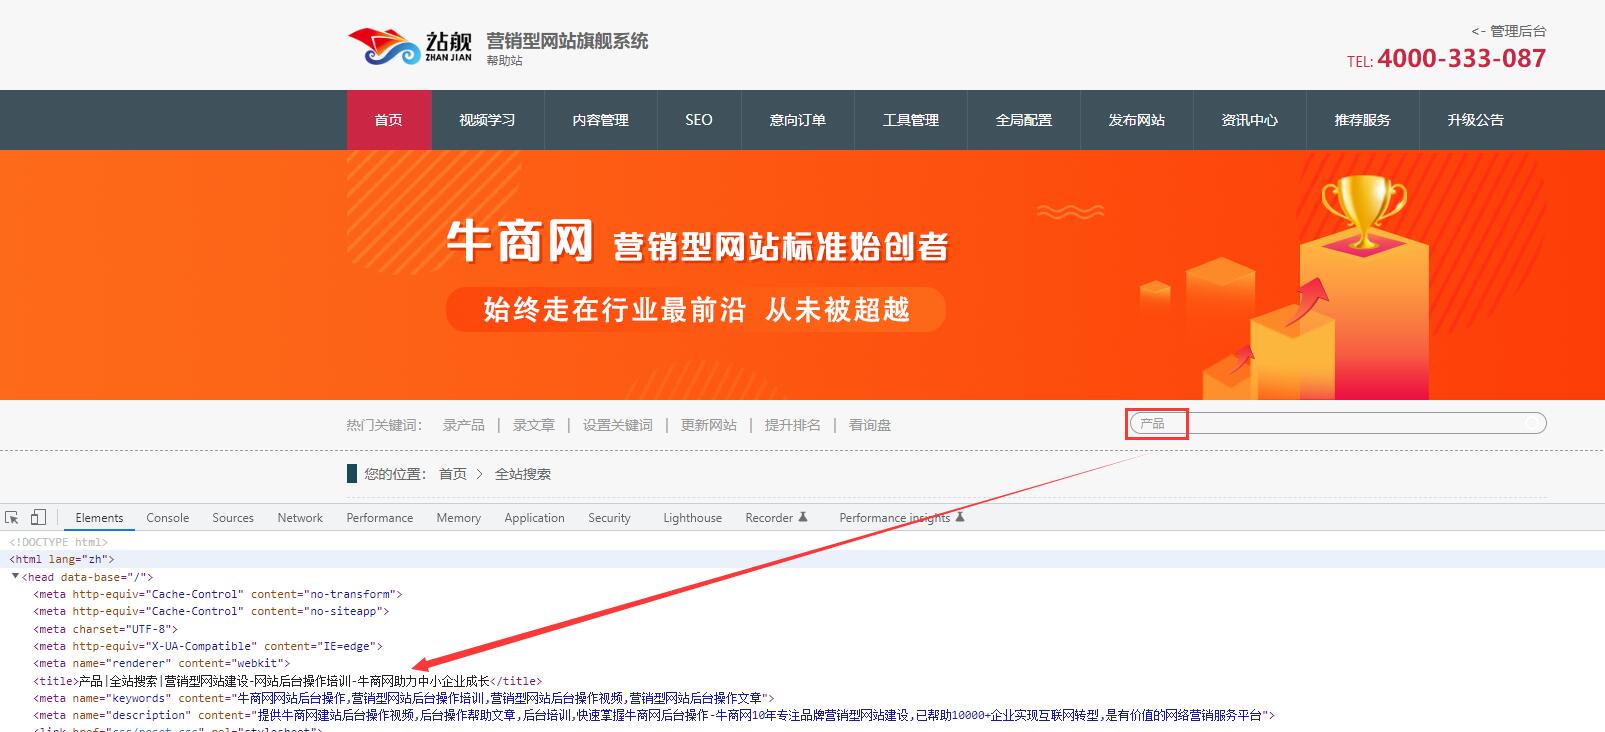This screenshot has width=1605, height=732.
Task: Switch to the Lighthouse DevTools tab
Action: point(693,518)
